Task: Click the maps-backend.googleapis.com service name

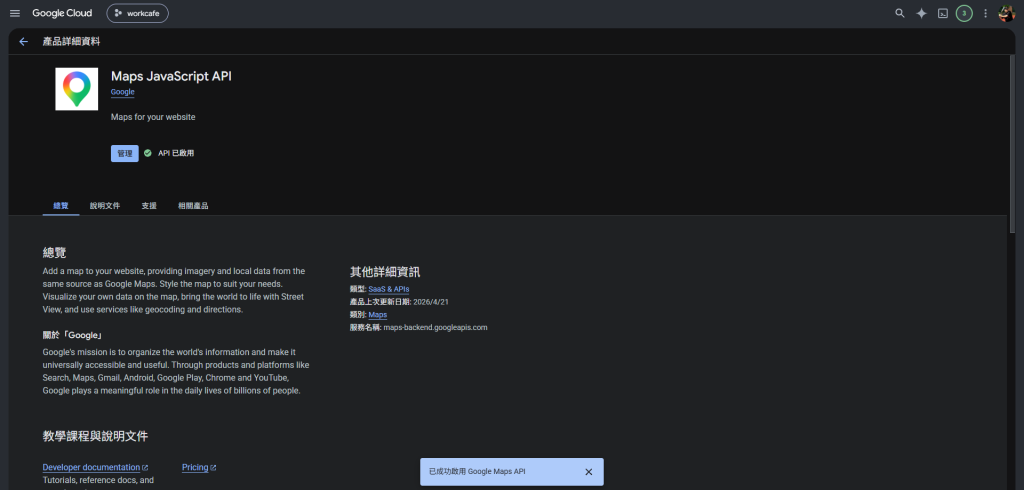Action: click(x=436, y=327)
